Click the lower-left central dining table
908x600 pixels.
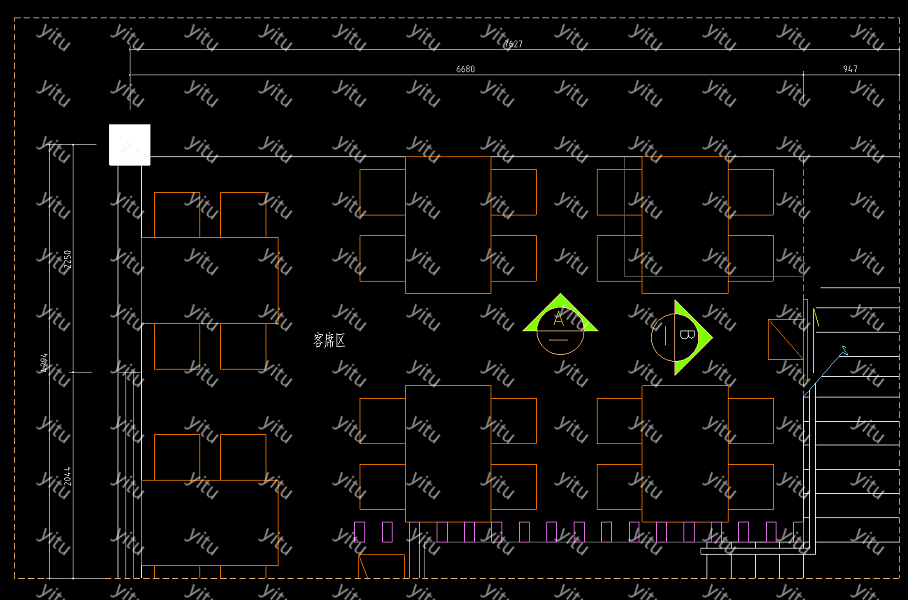pyautogui.click(x=448, y=453)
